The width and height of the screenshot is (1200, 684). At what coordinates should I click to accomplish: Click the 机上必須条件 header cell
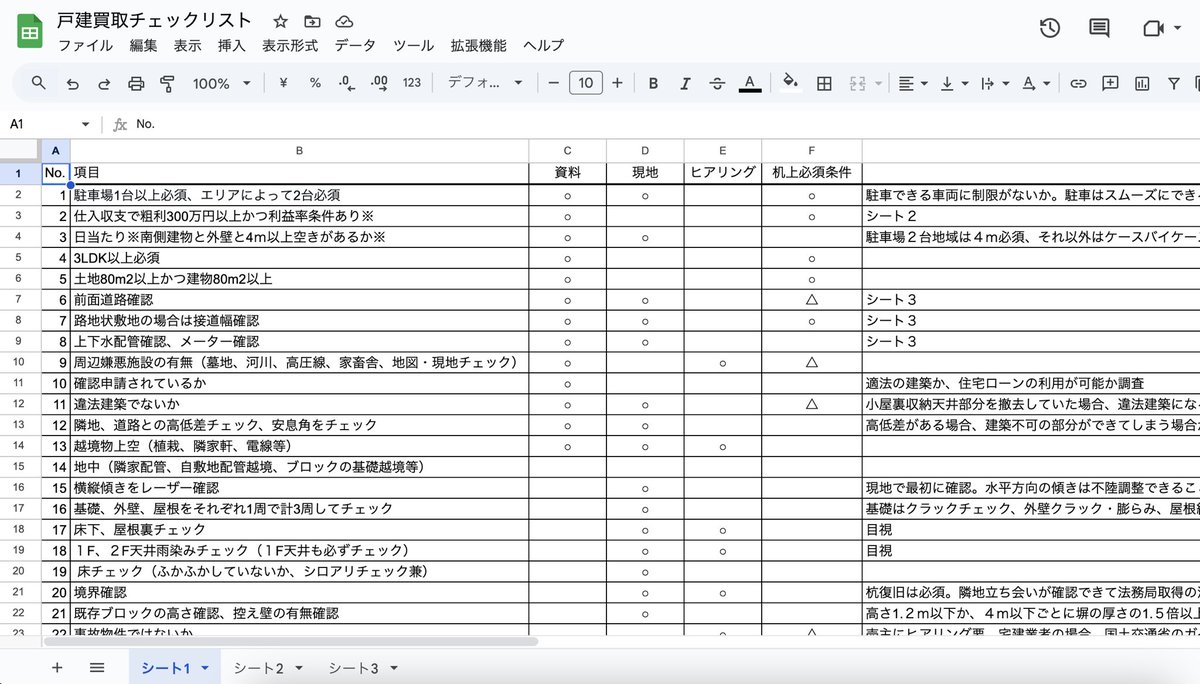812,172
